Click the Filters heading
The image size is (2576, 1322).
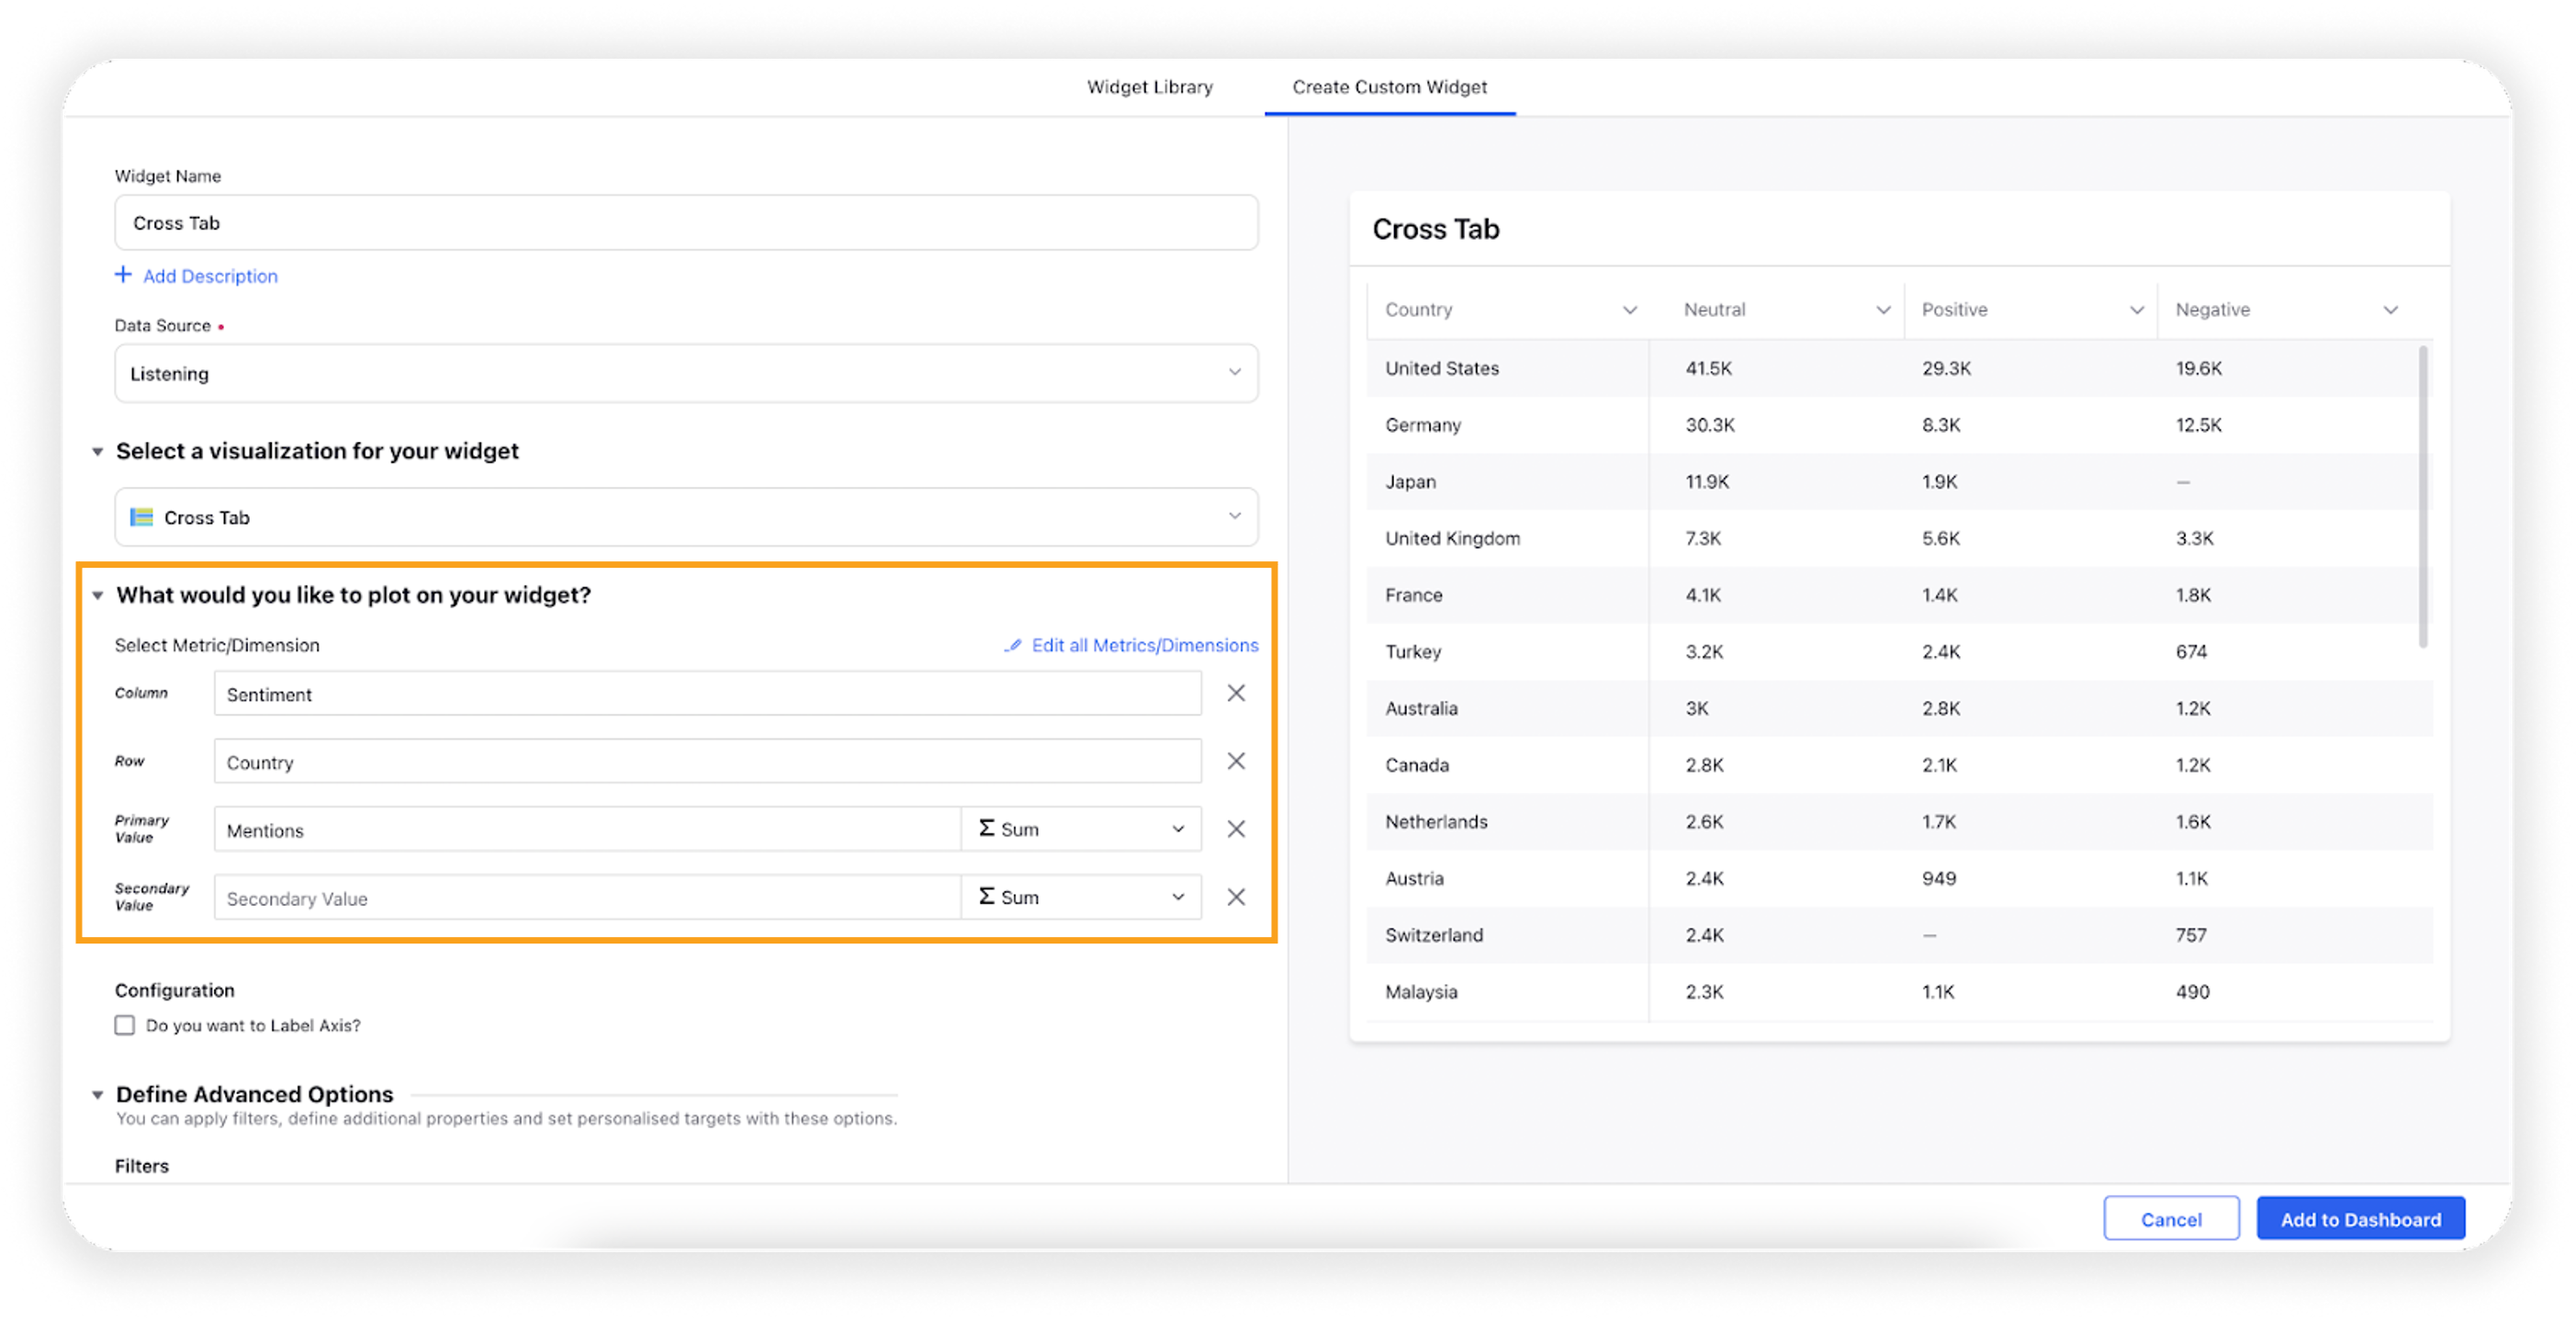(x=142, y=1165)
